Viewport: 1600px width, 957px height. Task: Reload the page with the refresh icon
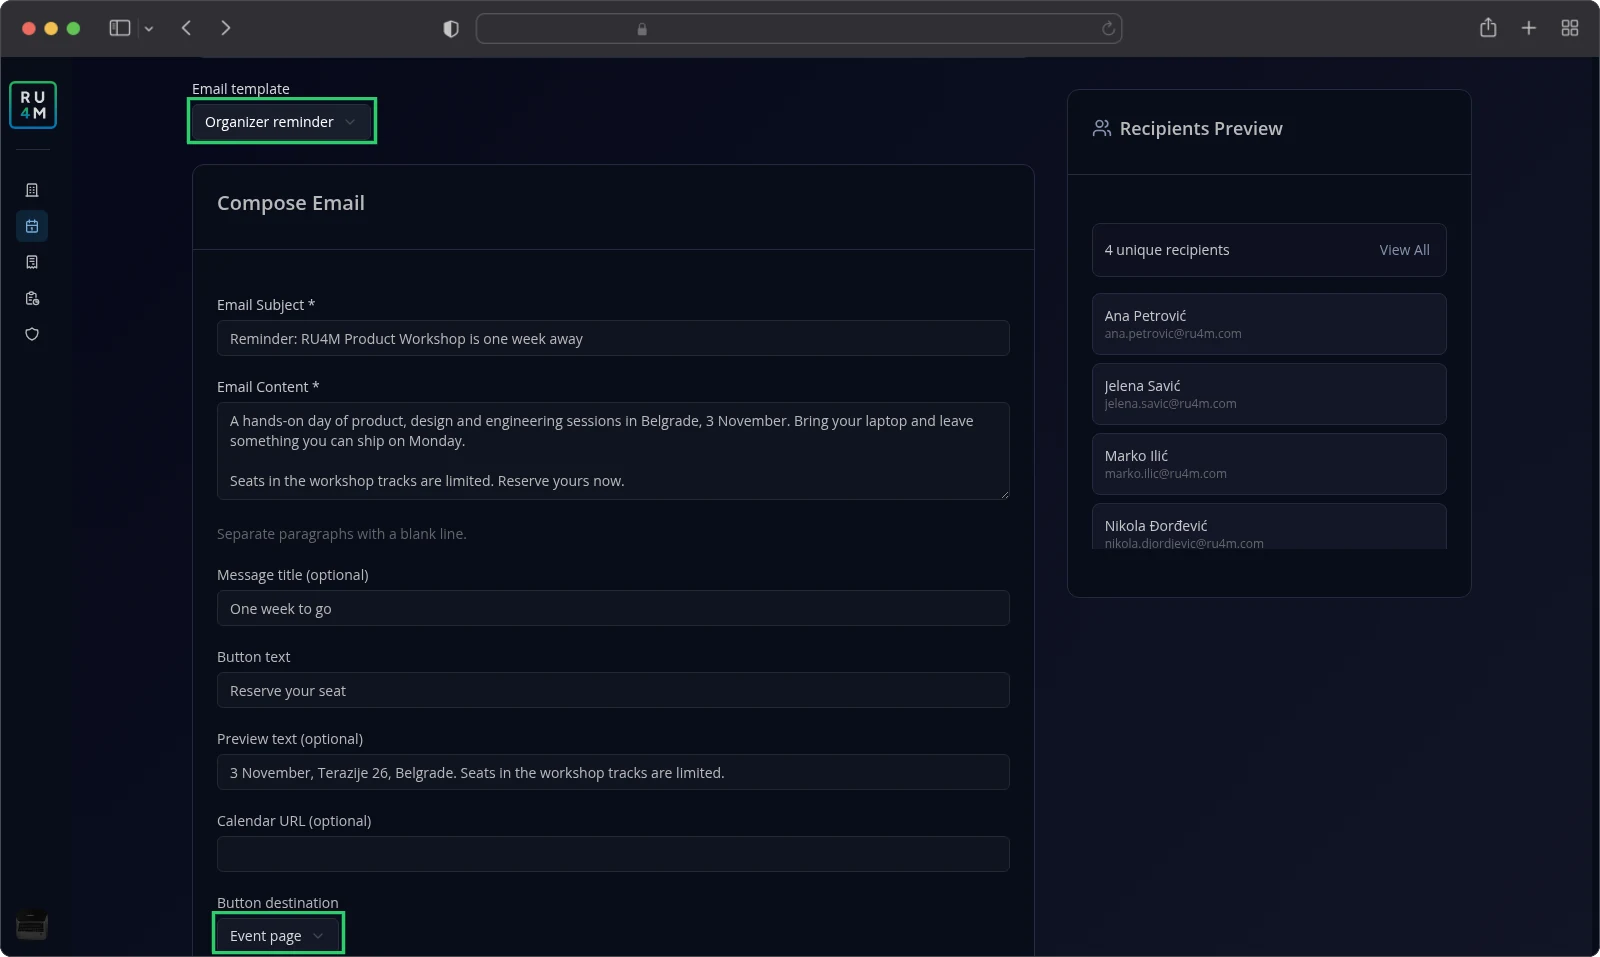(x=1108, y=29)
